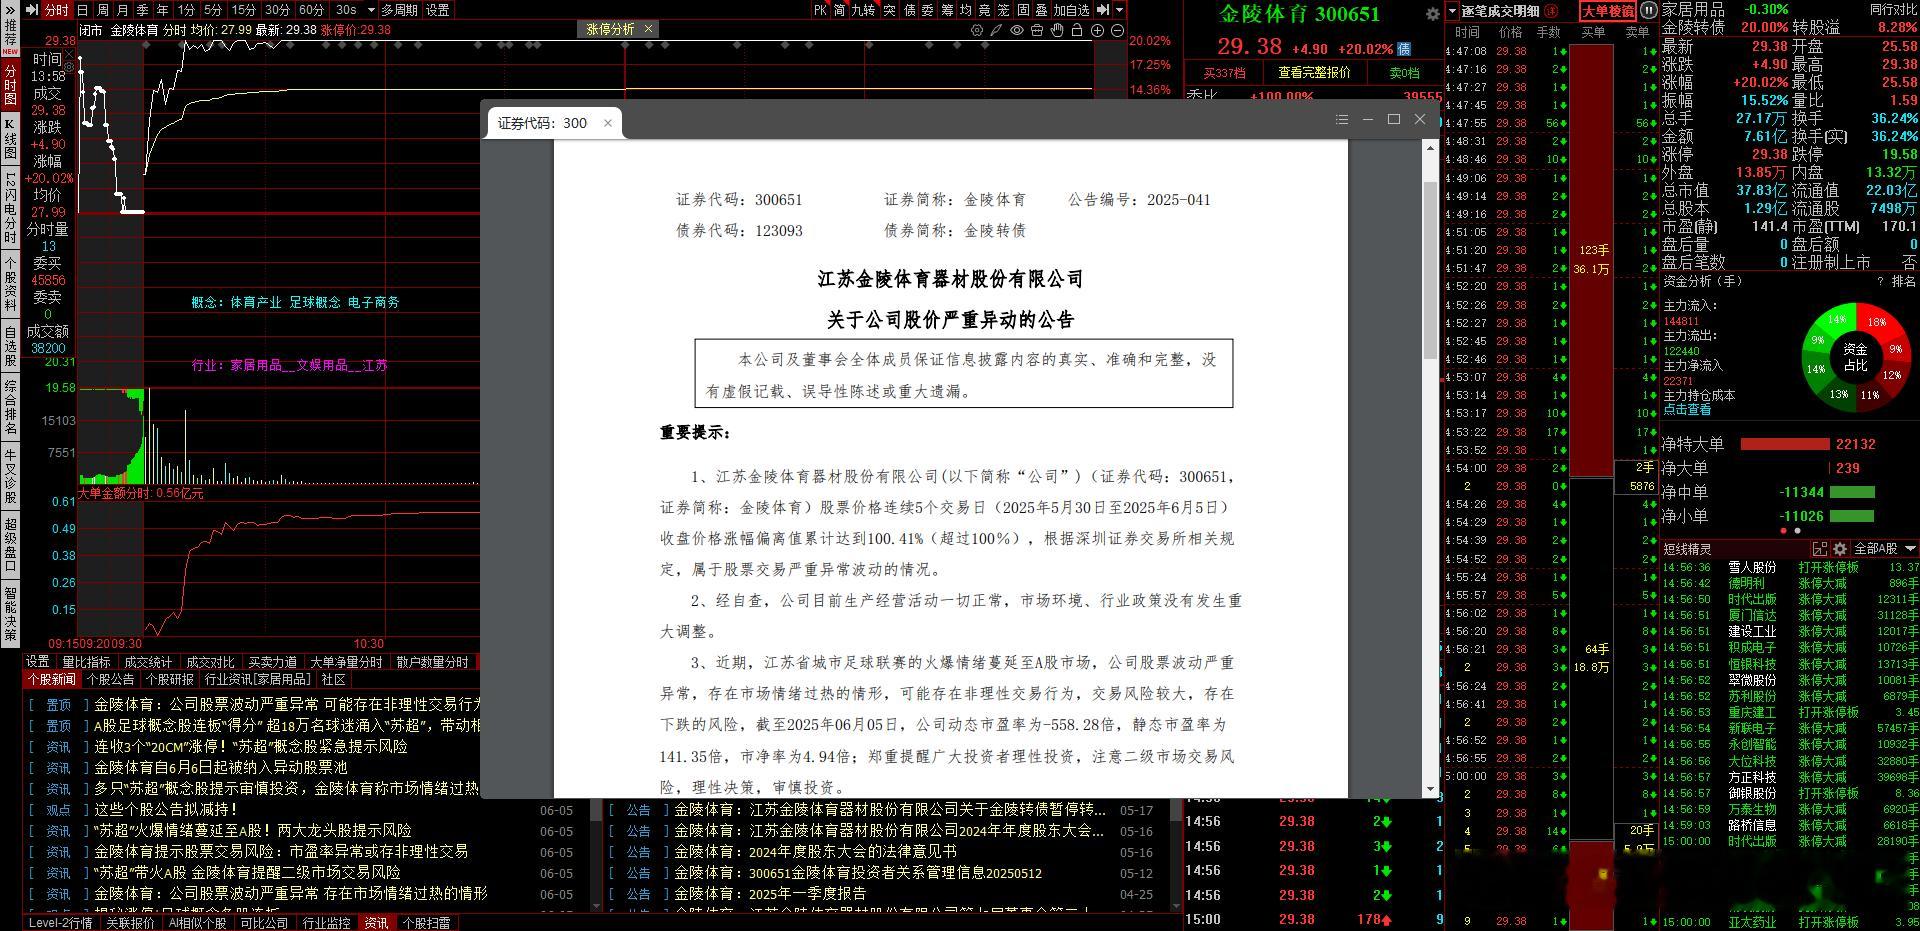1920x931 pixels.
Task: Click the quote panel gear settings icon
Action: [x=1432, y=14]
